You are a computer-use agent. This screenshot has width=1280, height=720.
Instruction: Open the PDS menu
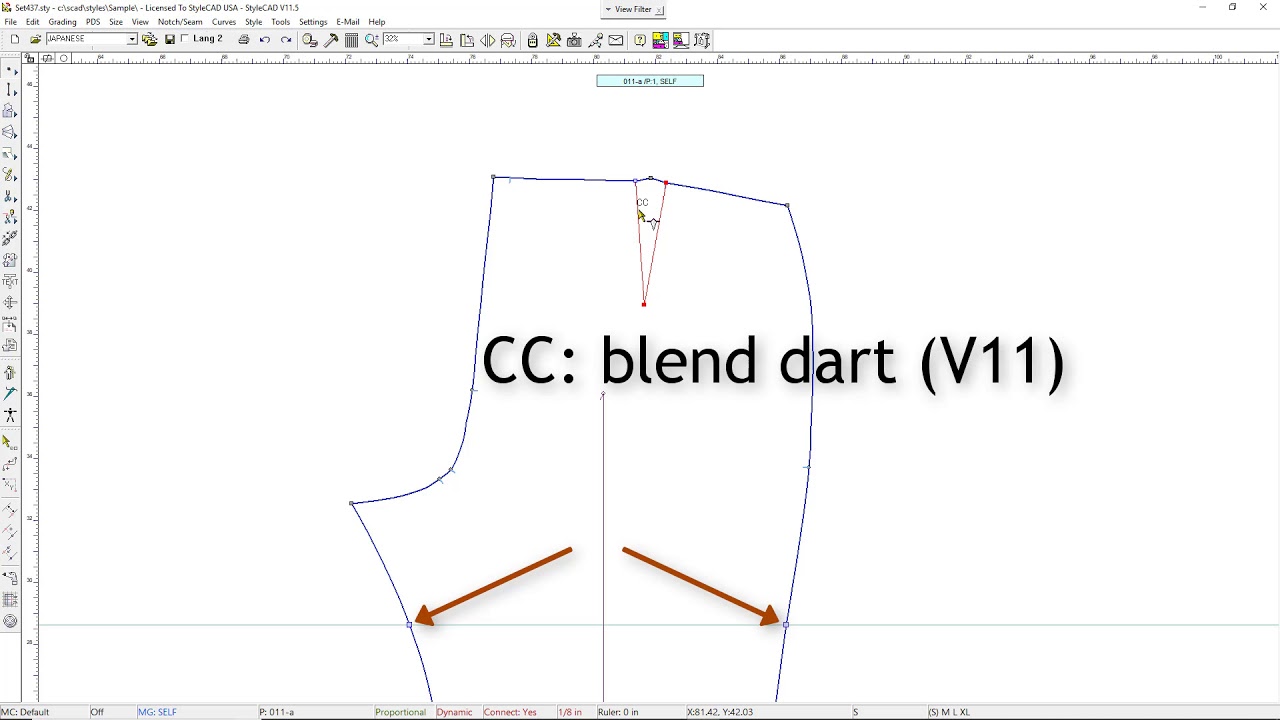coord(93,22)
